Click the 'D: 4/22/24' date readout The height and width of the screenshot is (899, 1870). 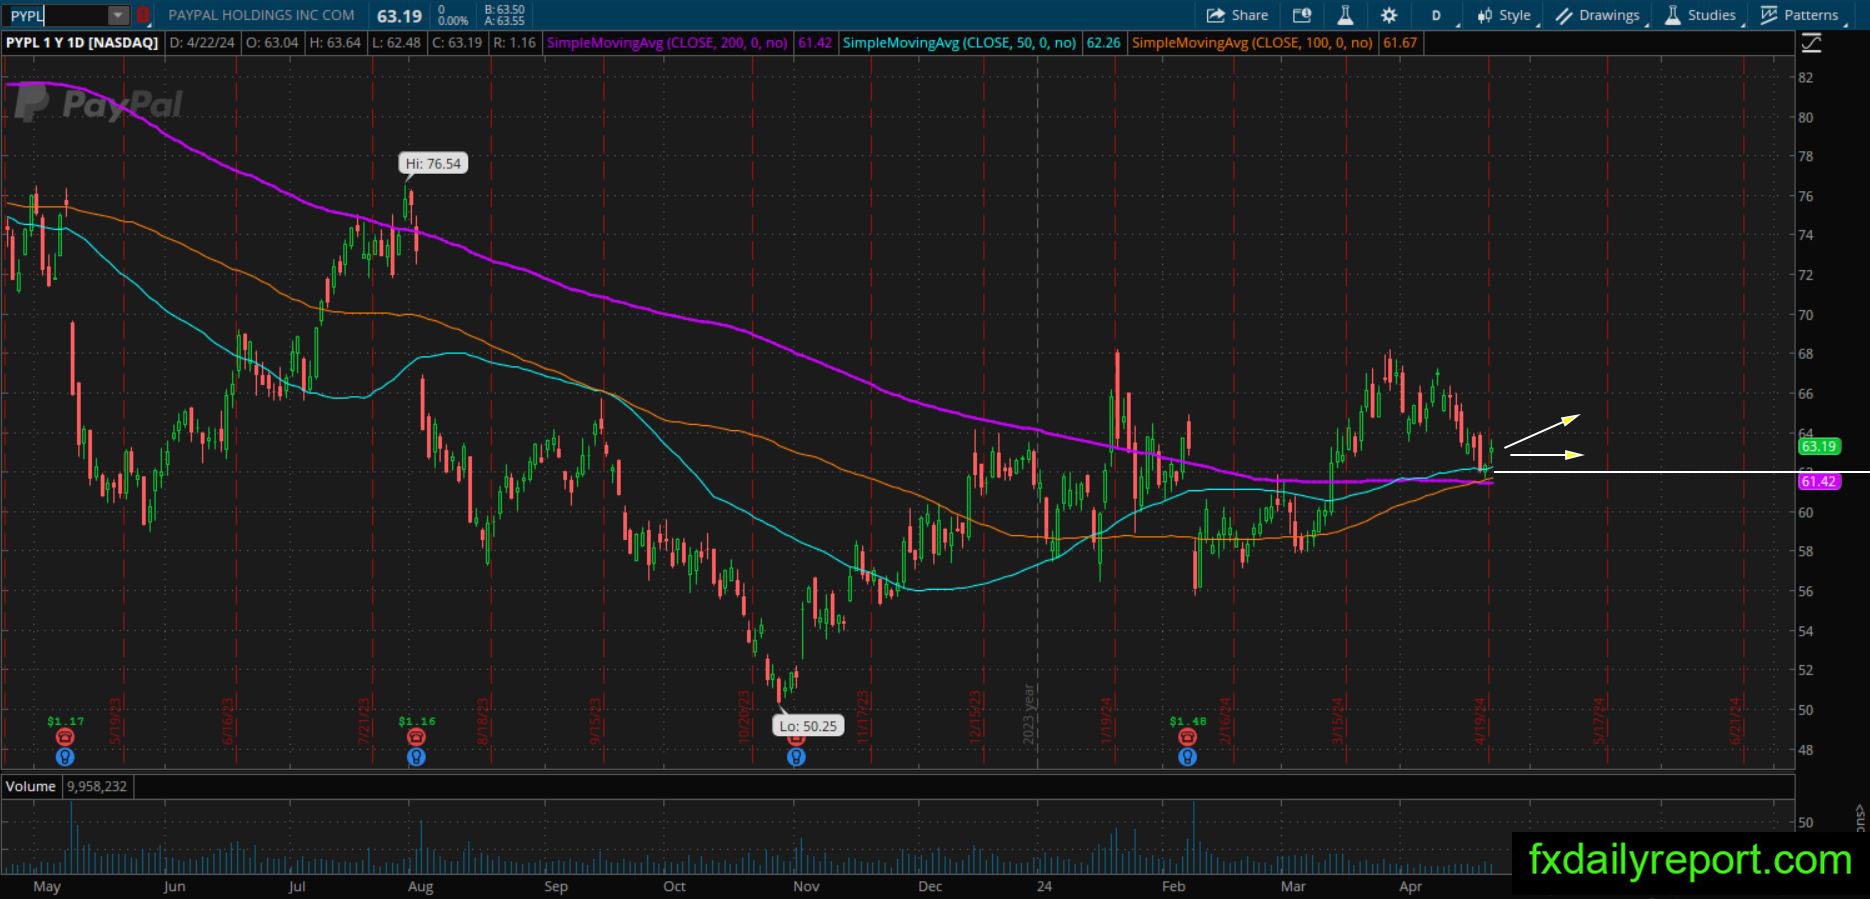pyautogui.click(x=204, y=43)
